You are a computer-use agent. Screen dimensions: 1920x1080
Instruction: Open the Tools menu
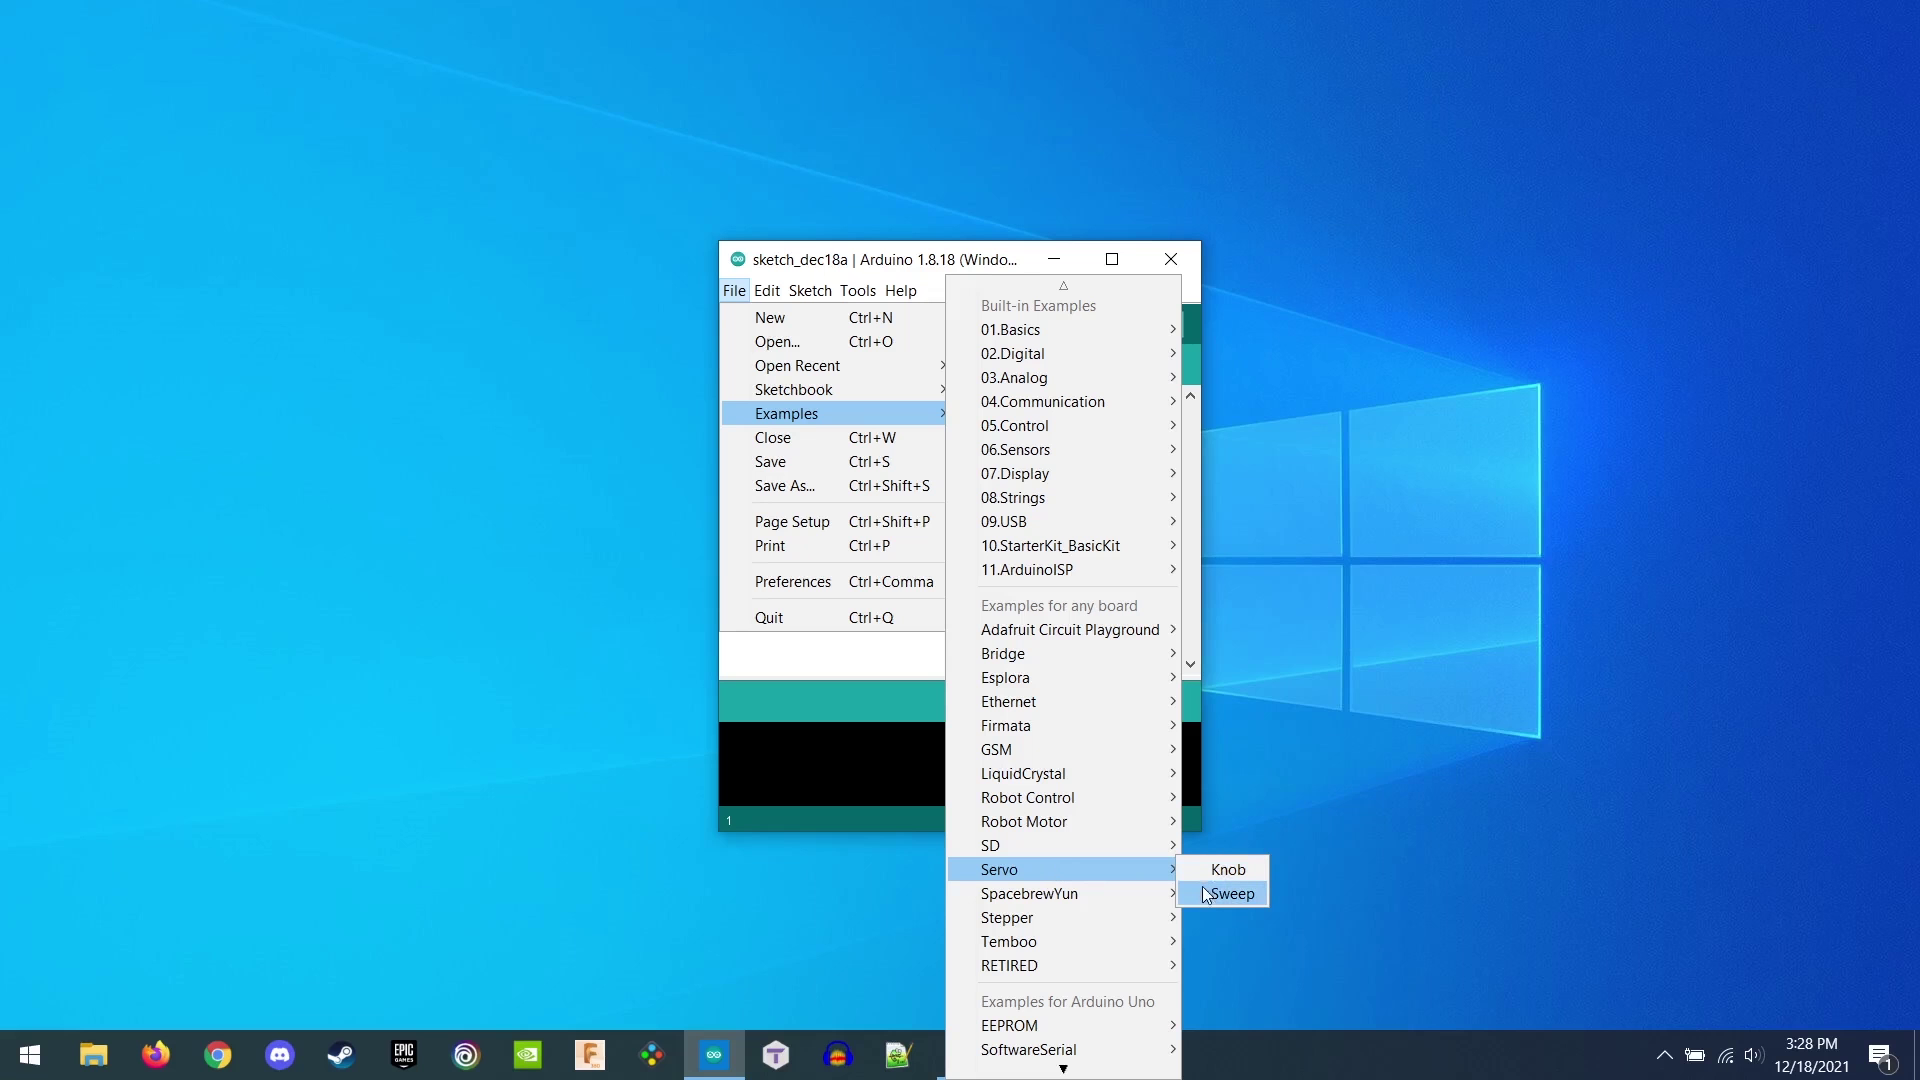pos(857,291)
